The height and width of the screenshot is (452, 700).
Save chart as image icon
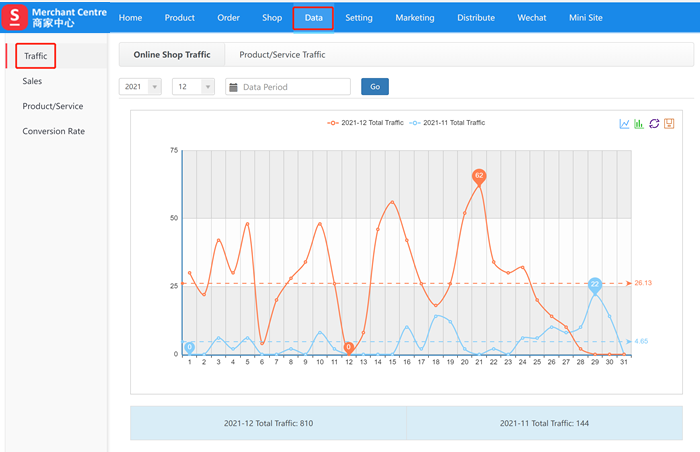click(x=669, y=124)
